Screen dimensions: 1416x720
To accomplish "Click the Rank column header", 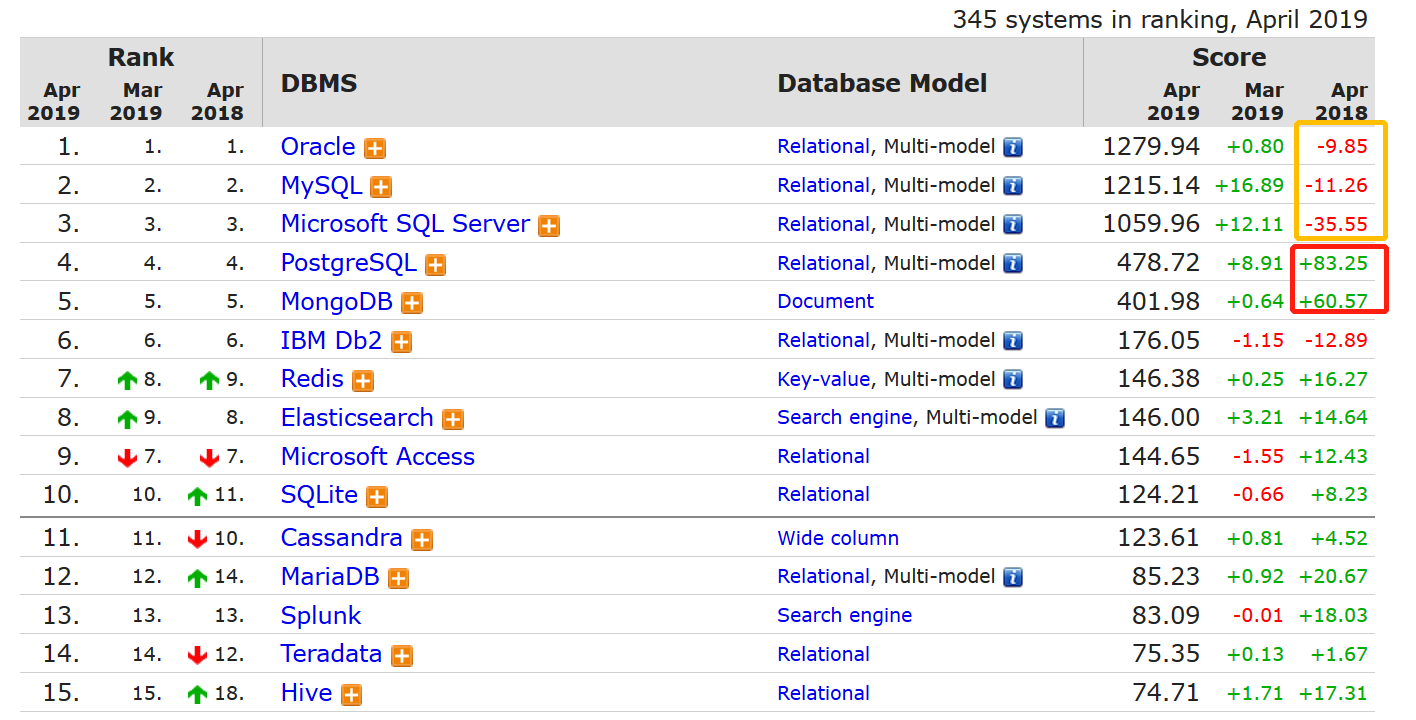I will tap(141, 58).
